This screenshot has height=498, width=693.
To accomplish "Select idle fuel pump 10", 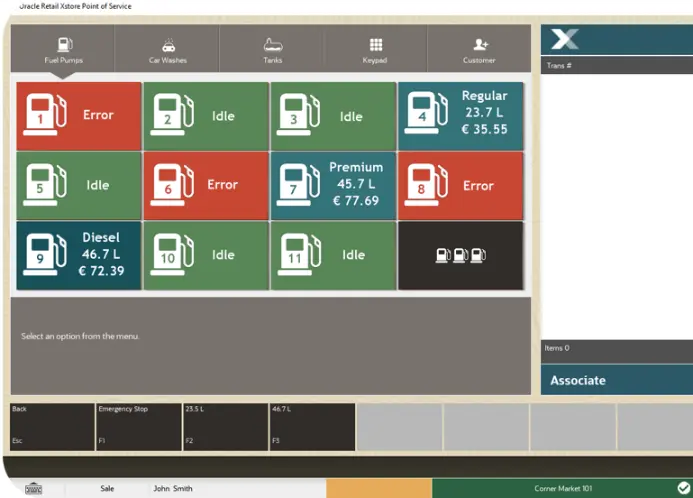I will click(206, 256).
